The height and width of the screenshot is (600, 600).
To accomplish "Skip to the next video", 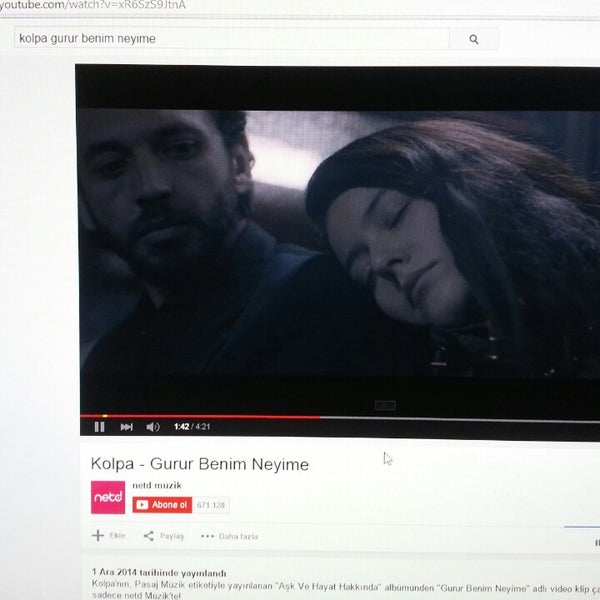I will click(127, 427).
